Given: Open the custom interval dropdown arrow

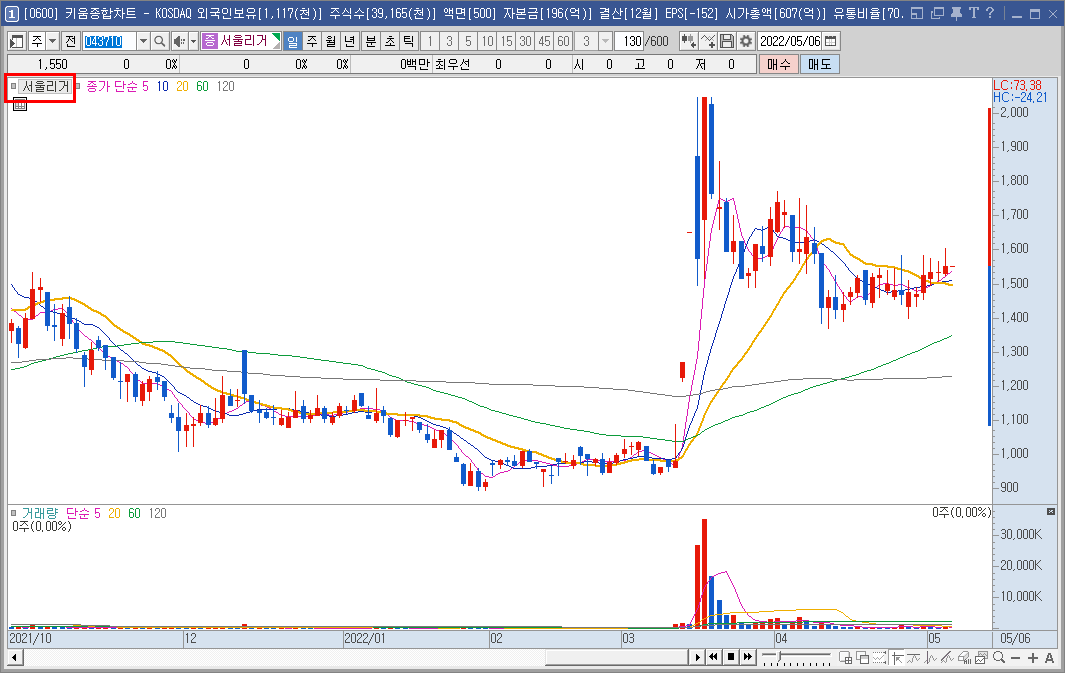Looking at the screenshot, I should (x=605, y=41).
